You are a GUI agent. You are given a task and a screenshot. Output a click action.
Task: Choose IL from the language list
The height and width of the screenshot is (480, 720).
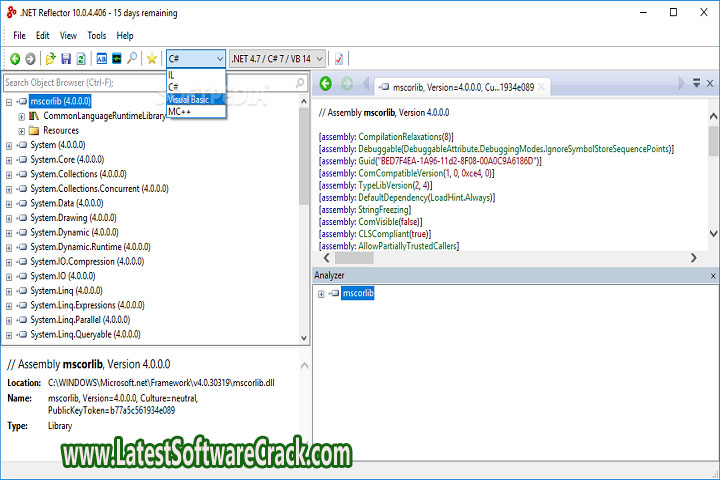tap(196, 75)
